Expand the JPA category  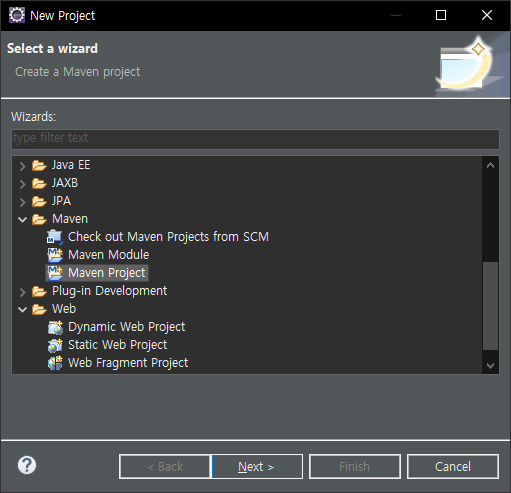22,202
